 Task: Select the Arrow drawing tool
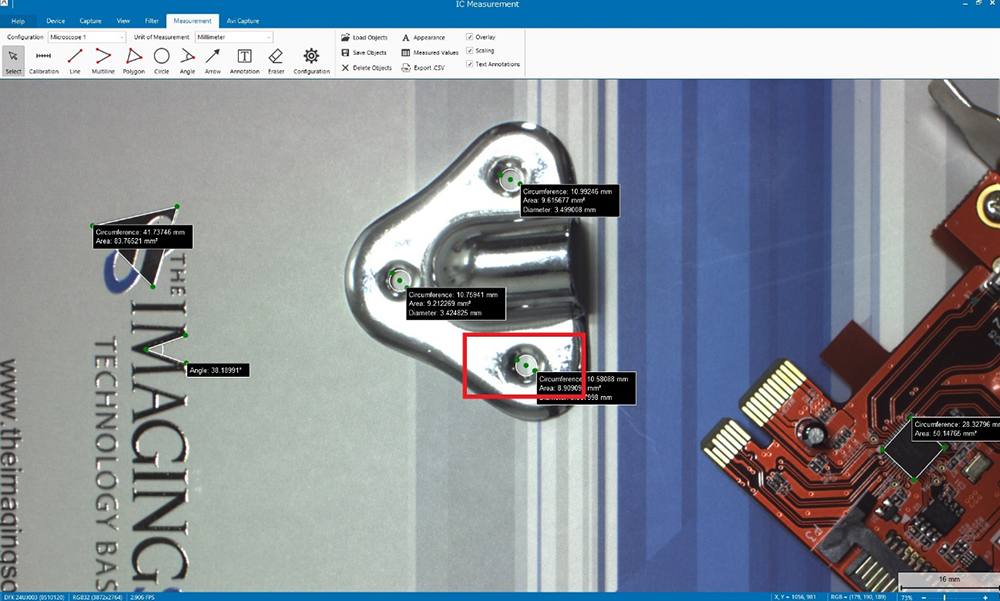pos(212,61)
